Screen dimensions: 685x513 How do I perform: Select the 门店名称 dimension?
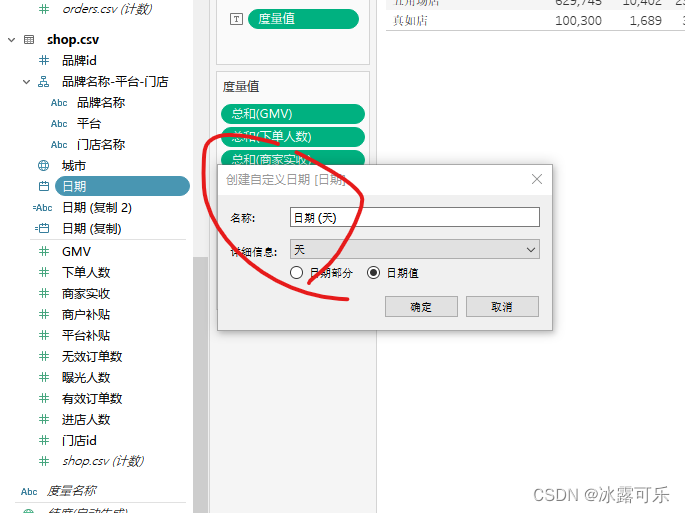[101, 145]
